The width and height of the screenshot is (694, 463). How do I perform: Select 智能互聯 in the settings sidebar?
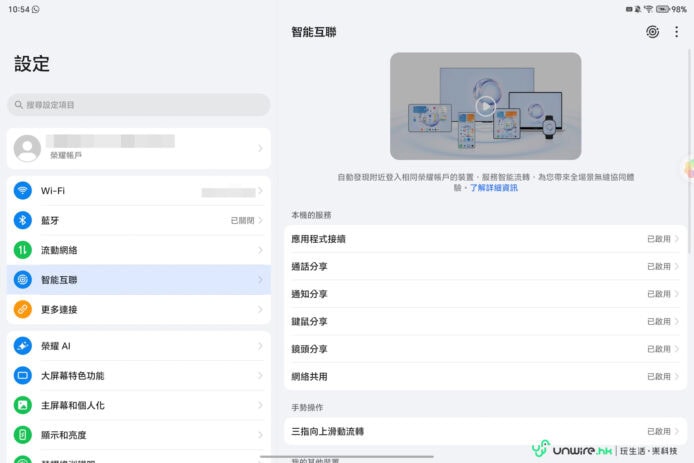[138, 280]
